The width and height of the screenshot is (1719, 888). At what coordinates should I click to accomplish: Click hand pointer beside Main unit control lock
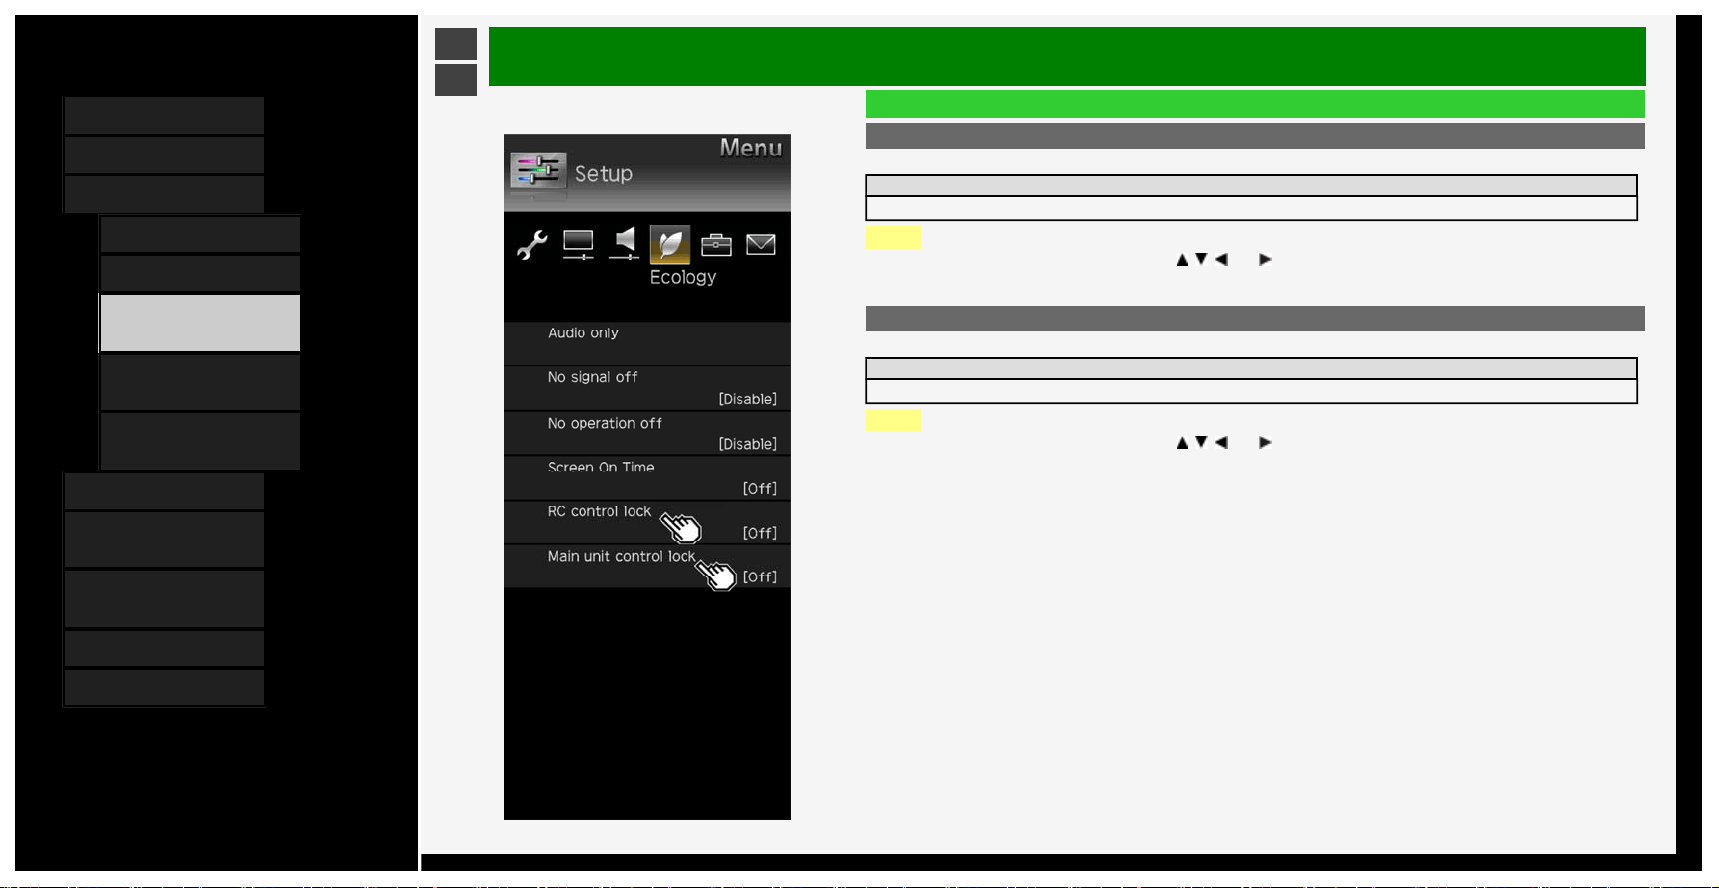tap(716, 574)
